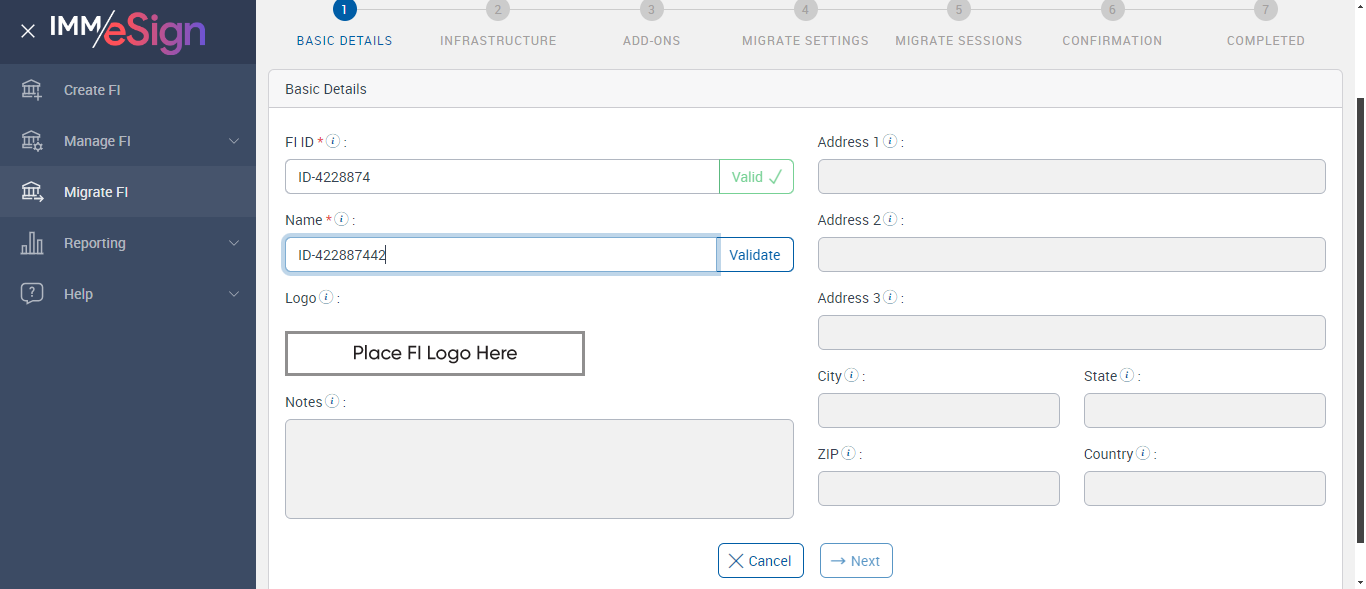Click the info icon beside Logo label
The height and width of the screenshot is (589, 1366).
pyautogui.click(x=326, y=298)
